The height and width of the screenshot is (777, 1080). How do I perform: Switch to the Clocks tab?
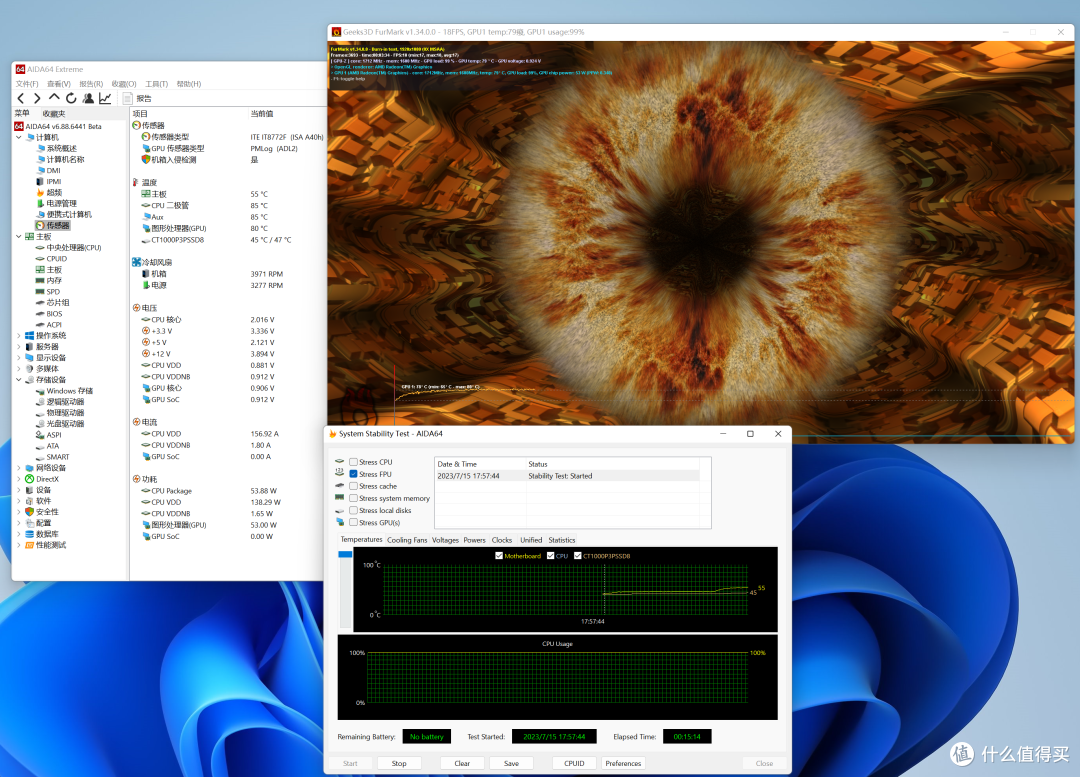(501, 540)
